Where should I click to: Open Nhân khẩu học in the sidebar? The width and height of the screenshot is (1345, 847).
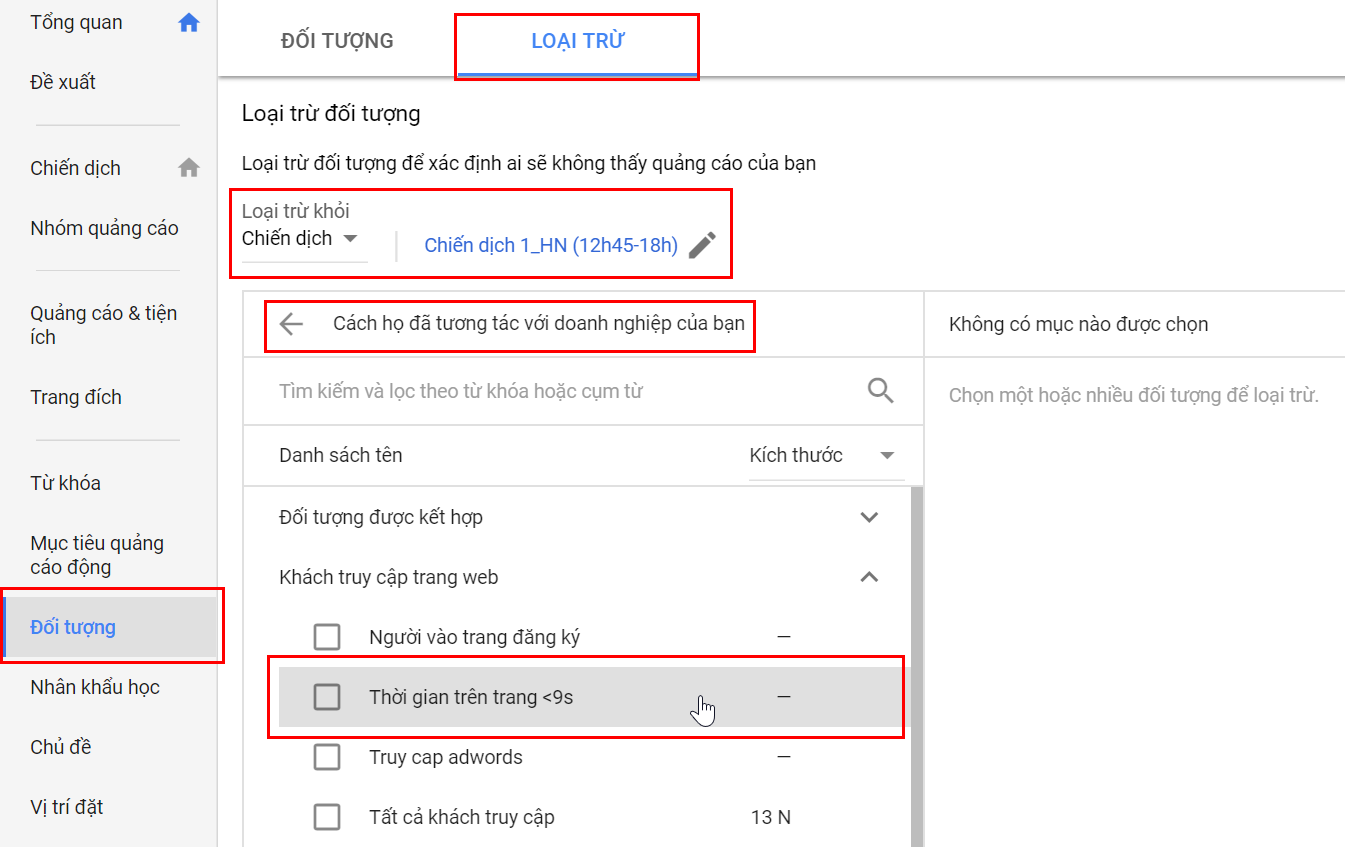[x=95, y=687]
